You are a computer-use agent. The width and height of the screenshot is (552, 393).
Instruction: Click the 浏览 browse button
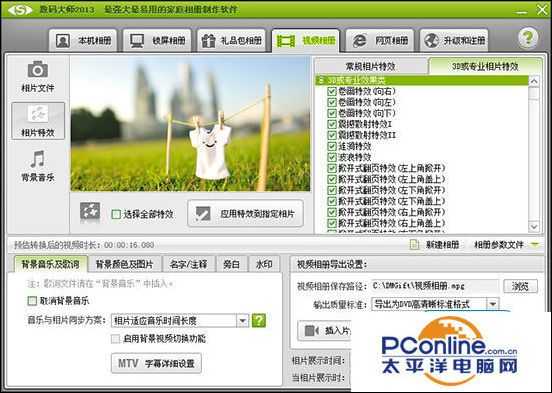(520, 286)
